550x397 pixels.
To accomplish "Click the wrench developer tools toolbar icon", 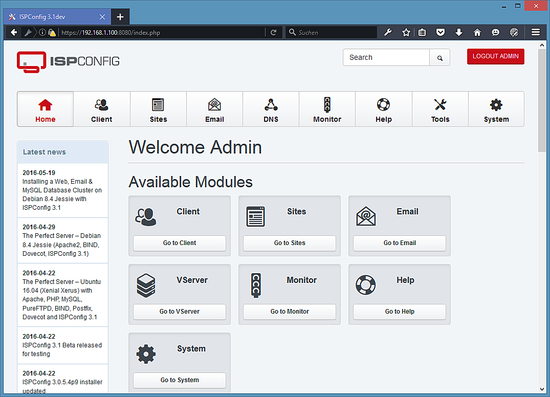I will coord(388,33).
